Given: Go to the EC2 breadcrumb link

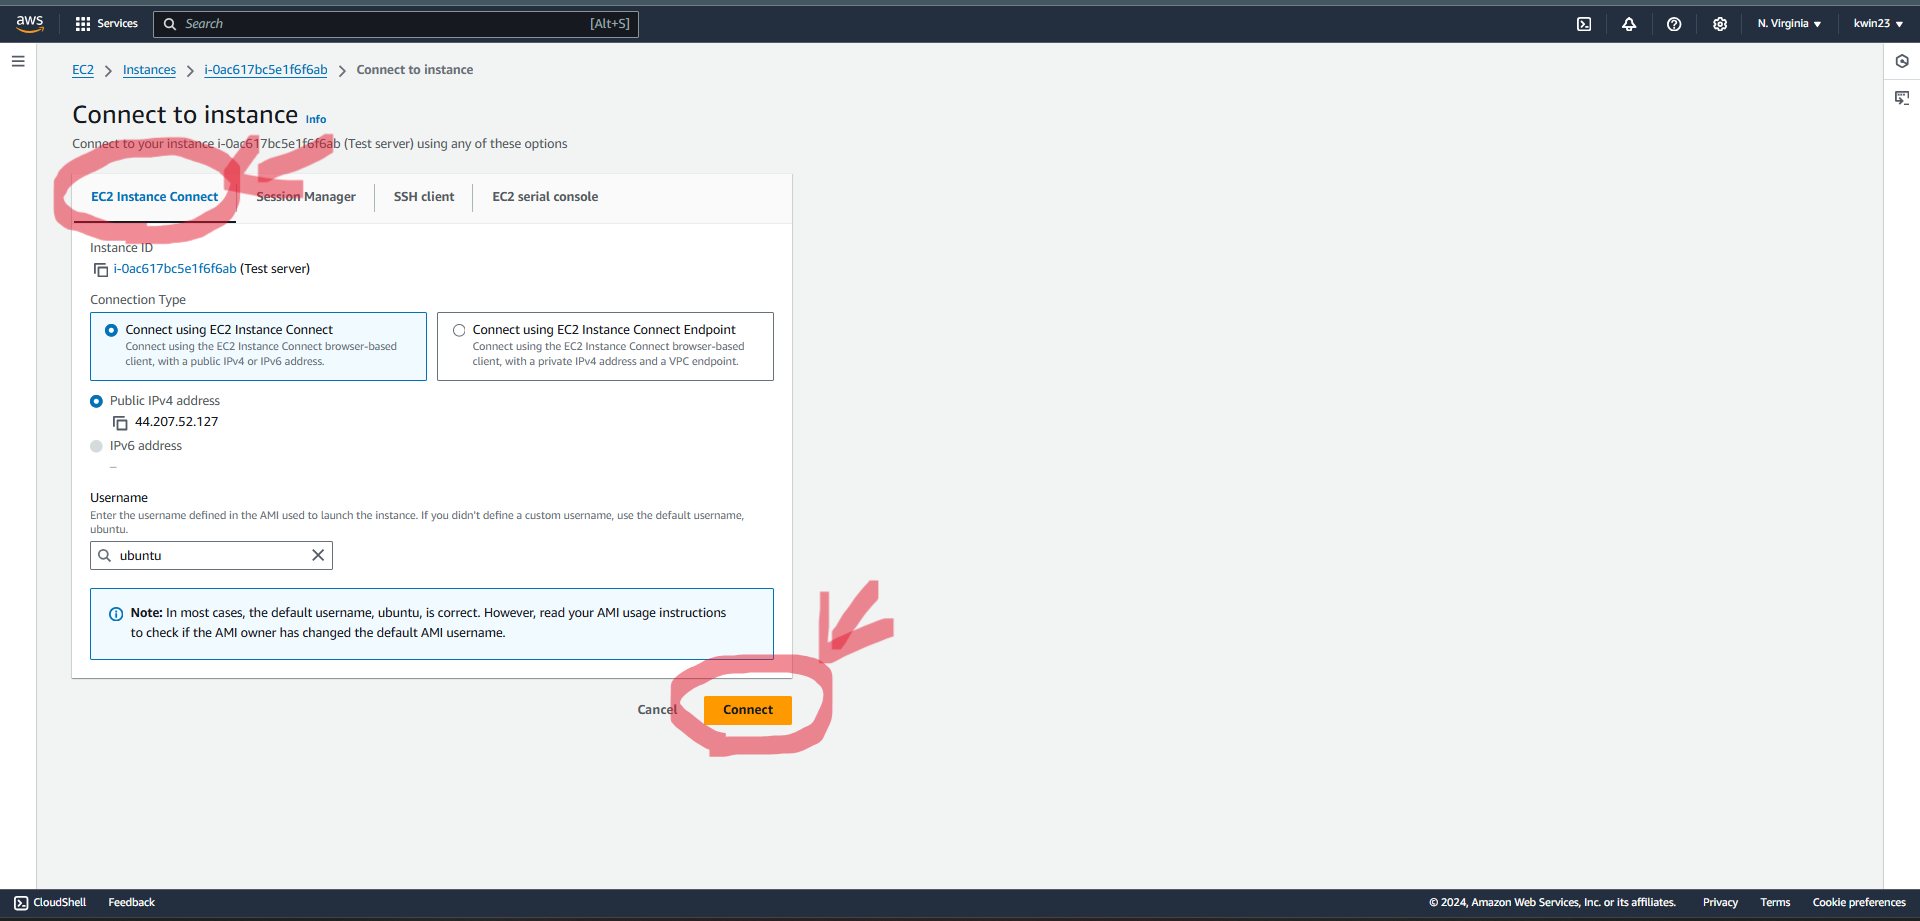Looking at the screenshot, I should click(83, 70).
